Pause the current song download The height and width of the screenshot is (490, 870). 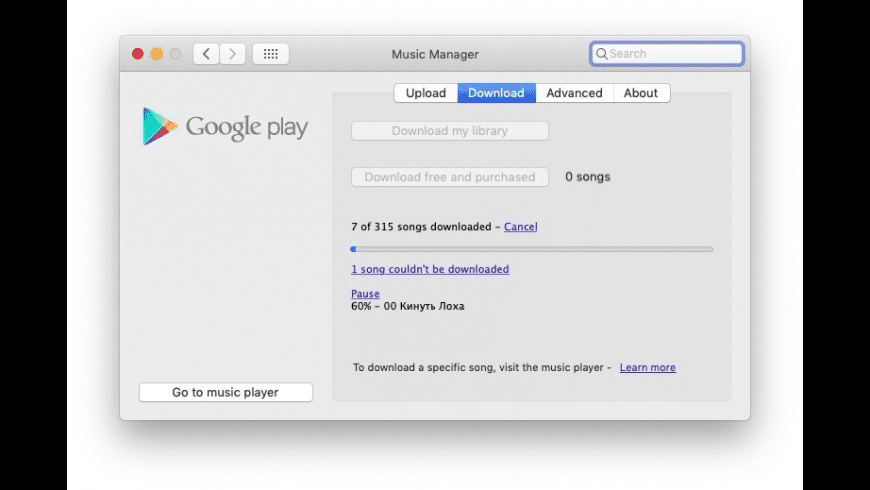pos(365,294)
